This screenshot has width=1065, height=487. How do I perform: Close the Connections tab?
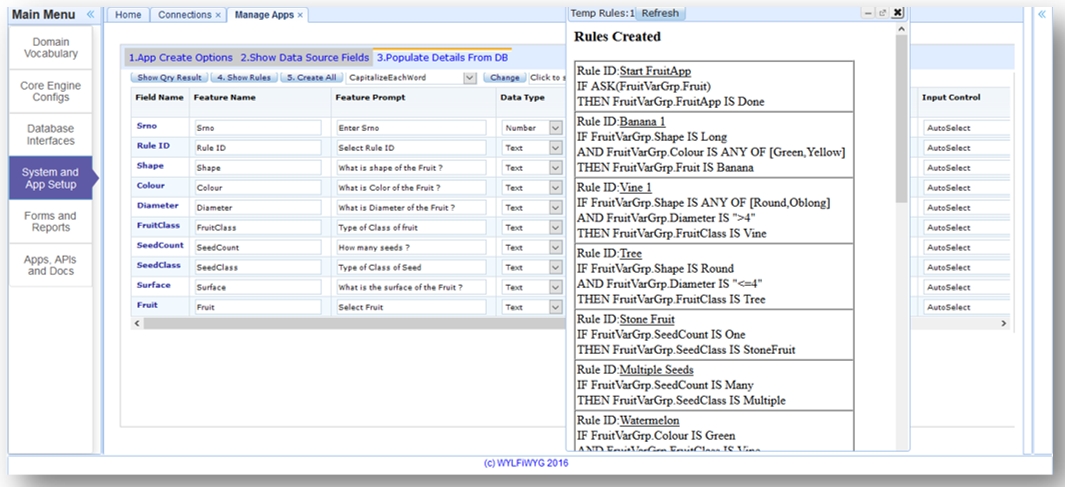point(219,15)
